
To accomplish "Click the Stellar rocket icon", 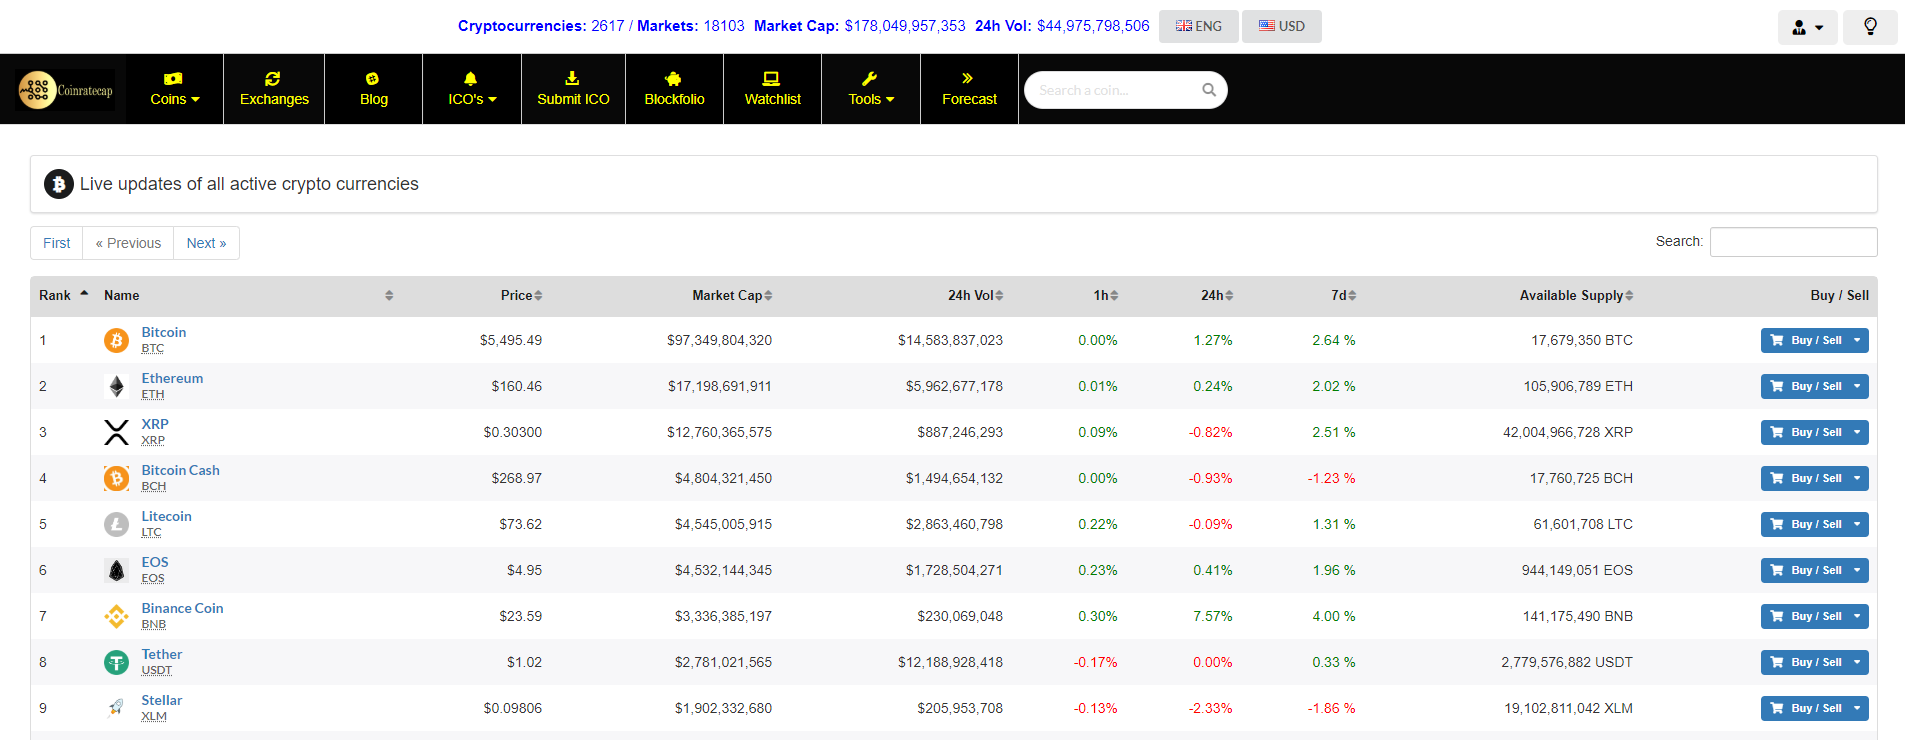I will click(117, 709).
